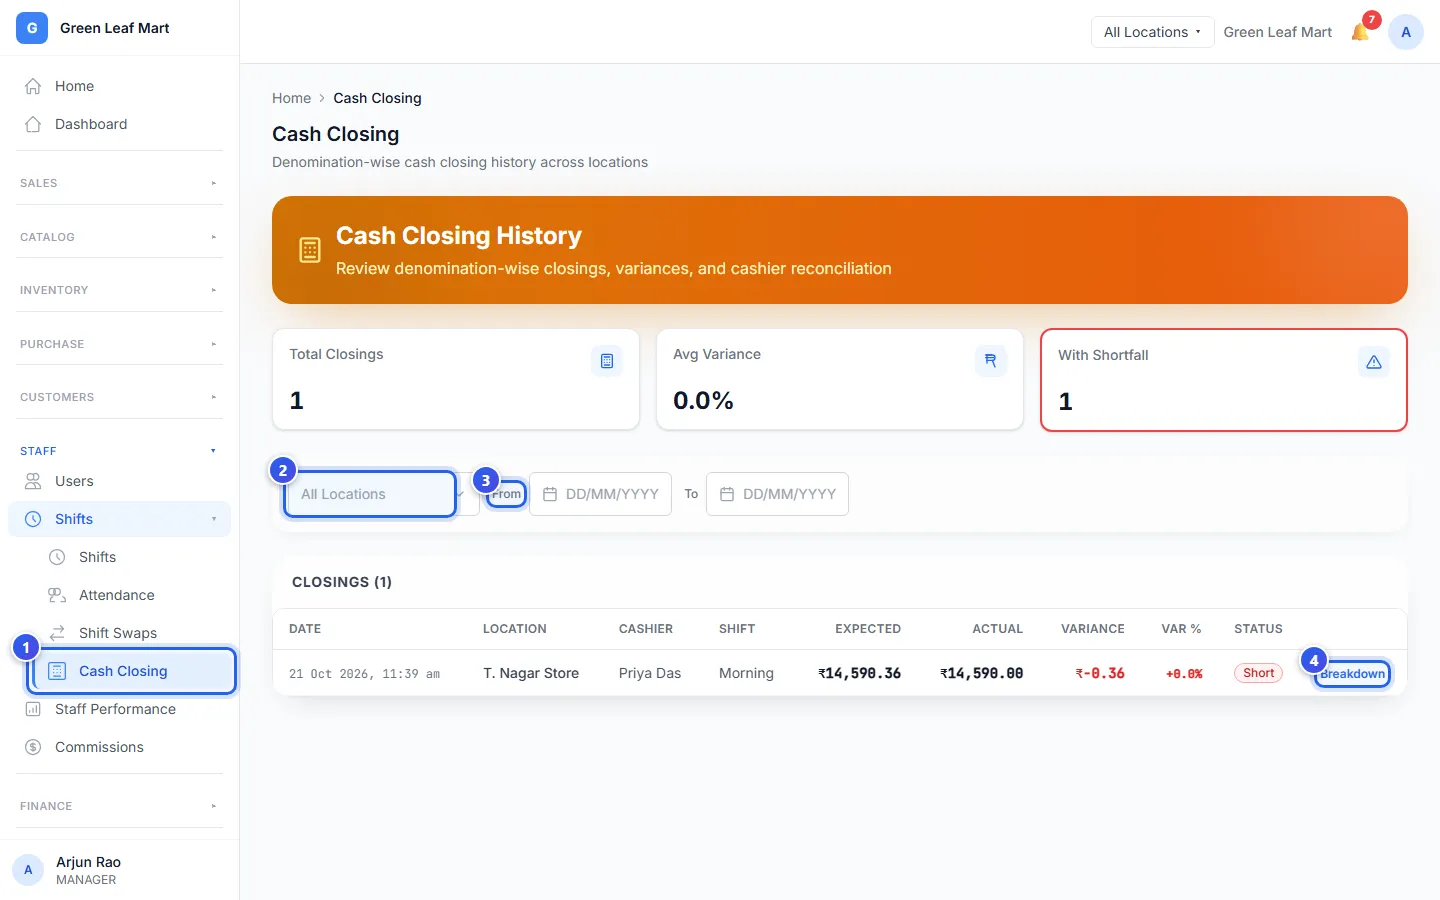1440x900 pixels.
Task: Click the Priya Das cashier cell
Action: pyautogui.click(x=650, y=673)
